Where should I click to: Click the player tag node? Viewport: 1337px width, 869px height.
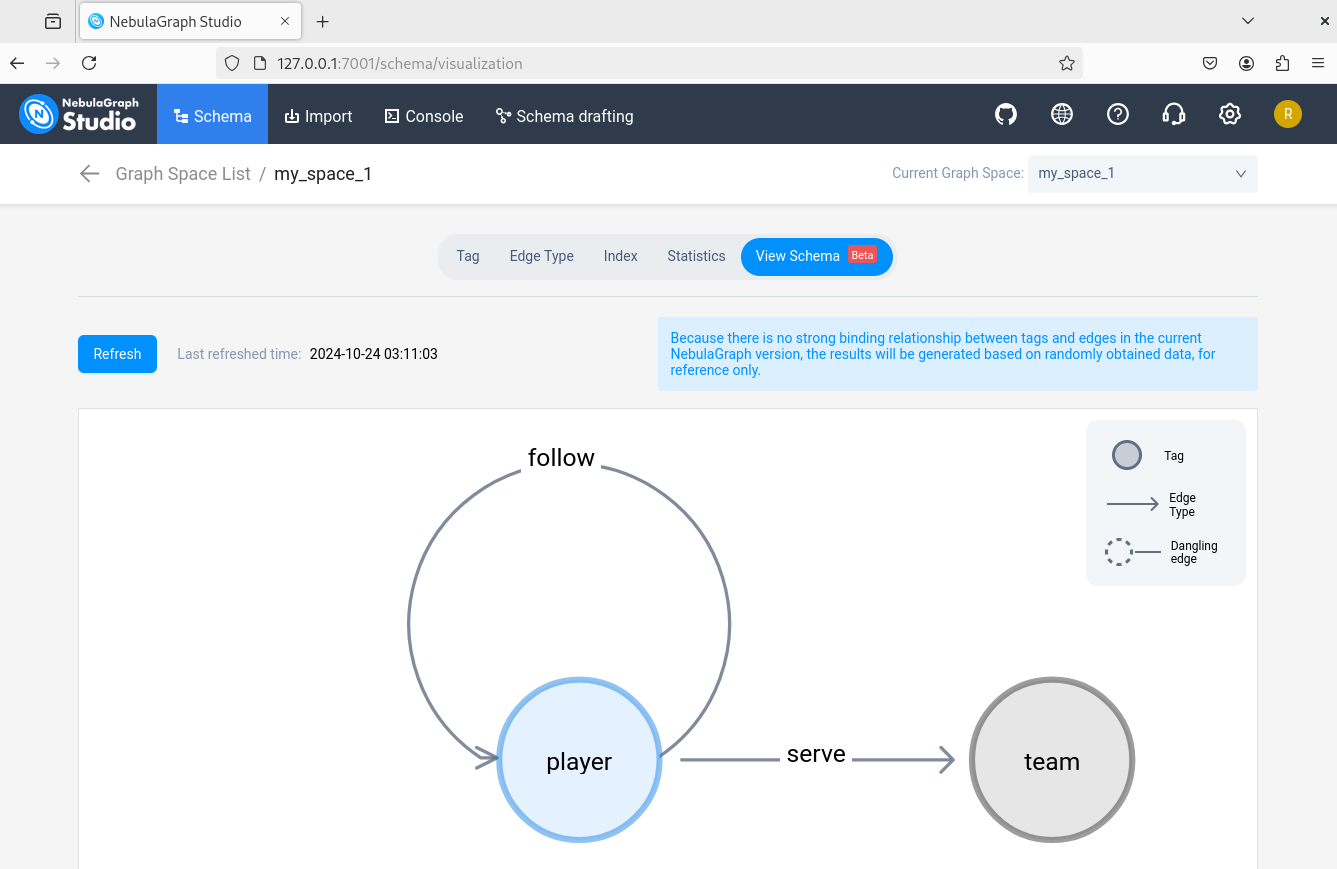[579, 761]
